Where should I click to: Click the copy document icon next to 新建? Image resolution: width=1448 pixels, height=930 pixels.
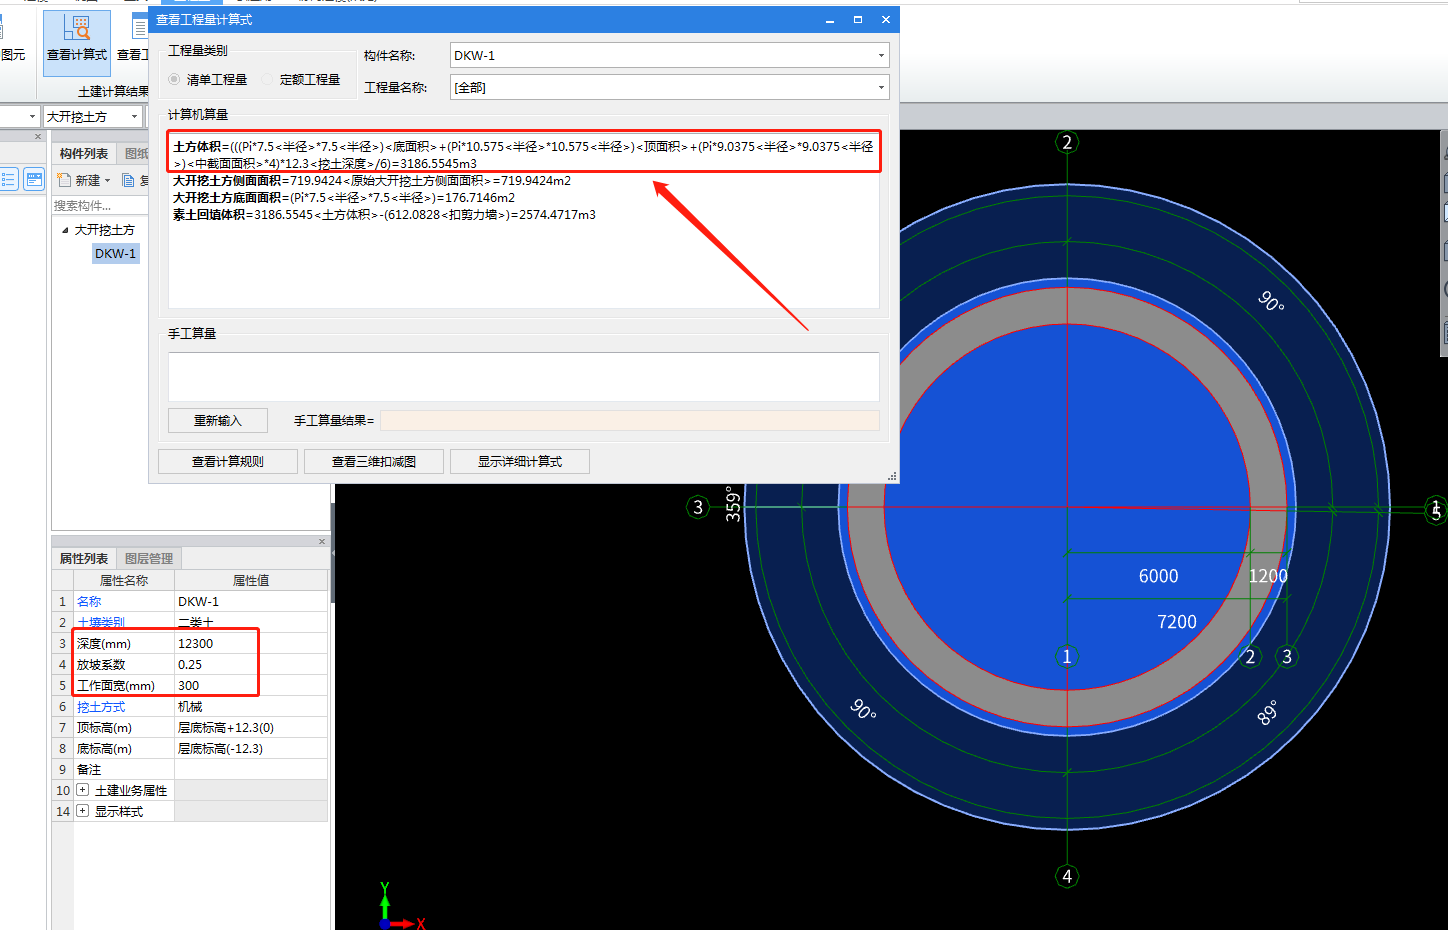128,180
